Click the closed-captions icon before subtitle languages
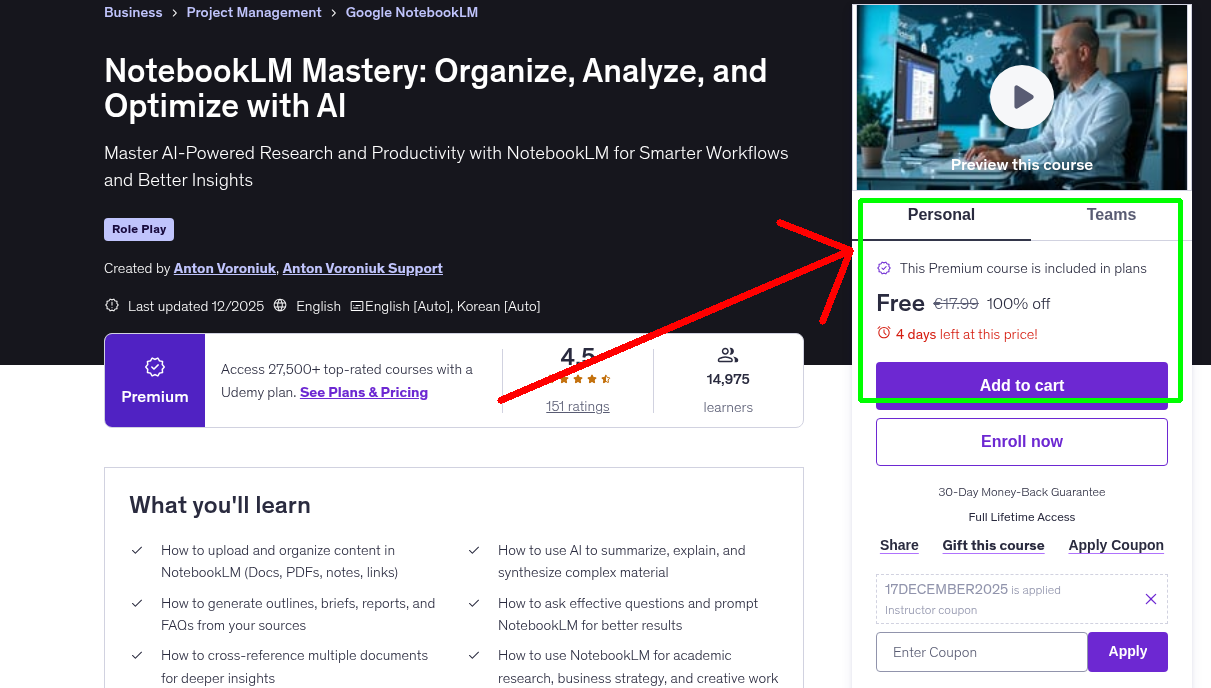The width and height of the screenshot is (1211, 688). 356,306
